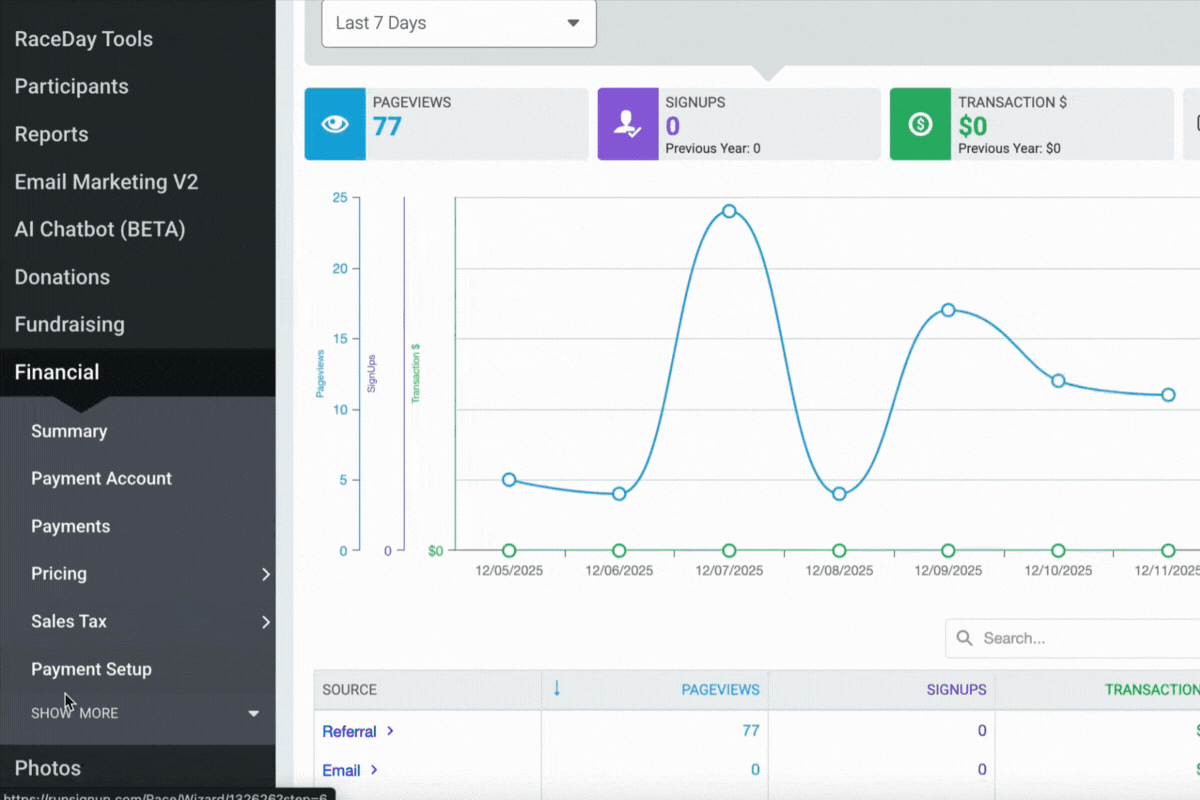
Task: Open the Last 7 Days dropdown
Action: coord(458,23)
